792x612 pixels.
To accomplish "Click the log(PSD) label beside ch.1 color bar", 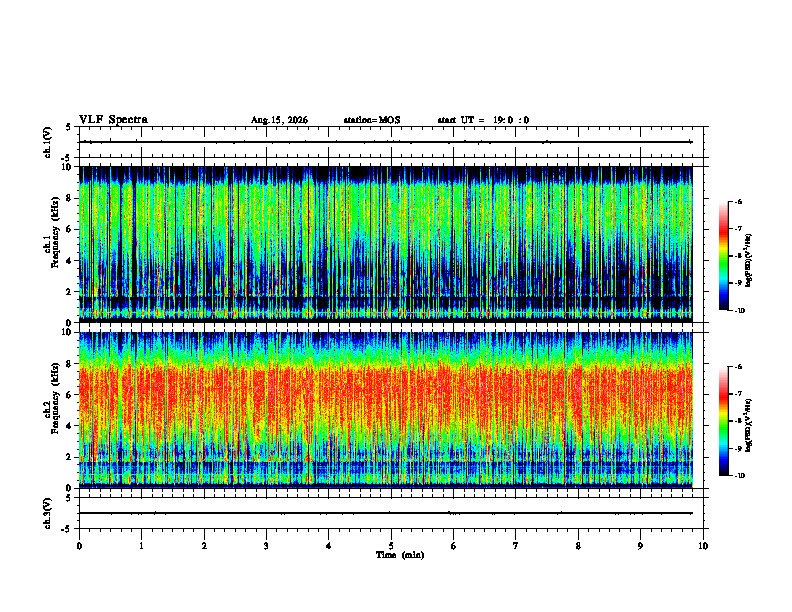I will 749,261.
